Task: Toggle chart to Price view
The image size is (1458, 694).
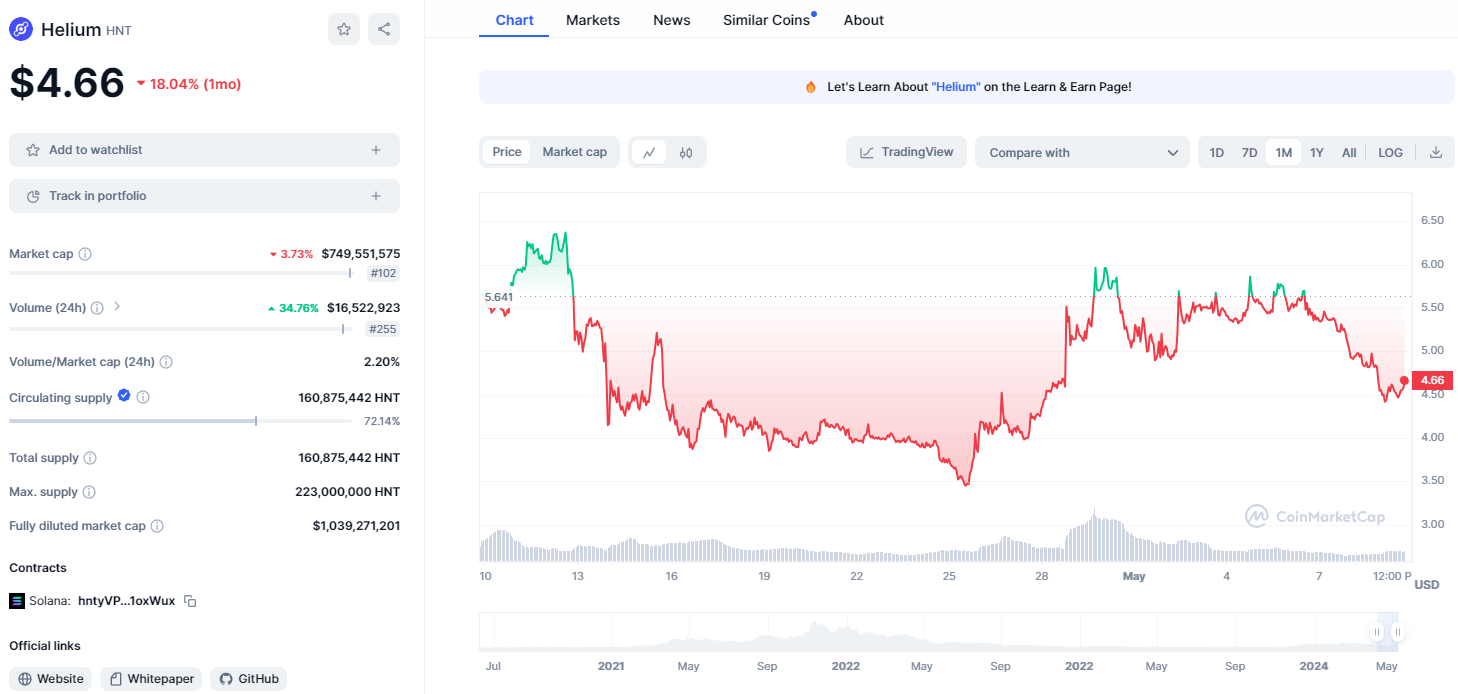Action: point(507,152)
